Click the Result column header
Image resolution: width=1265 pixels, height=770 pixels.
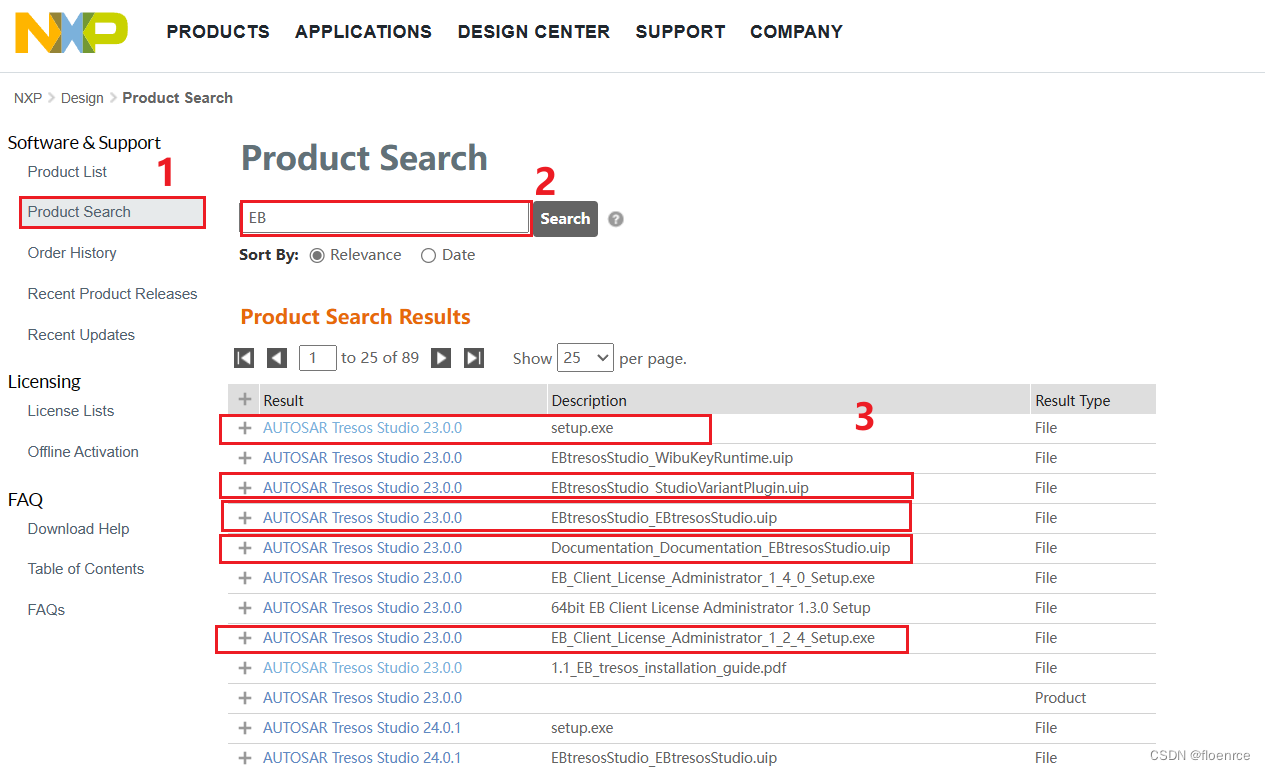[x=283, y=400]
